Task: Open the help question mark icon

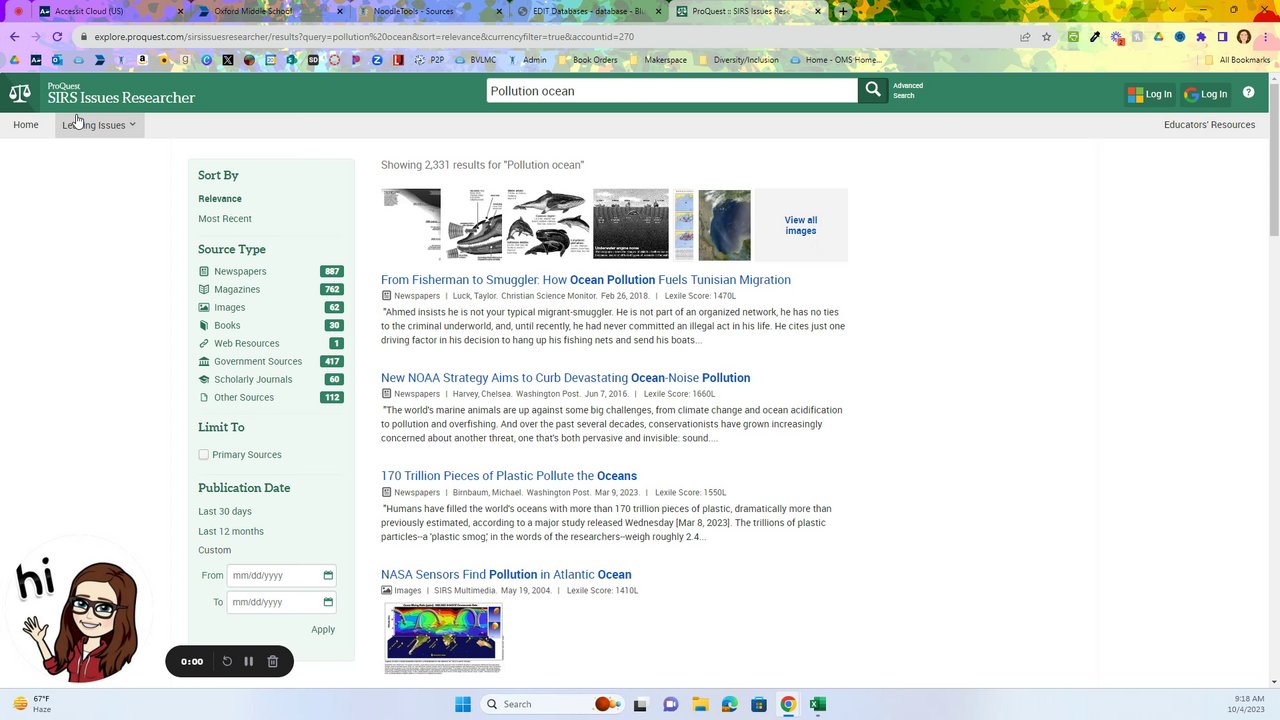Action: (1248, 93)
